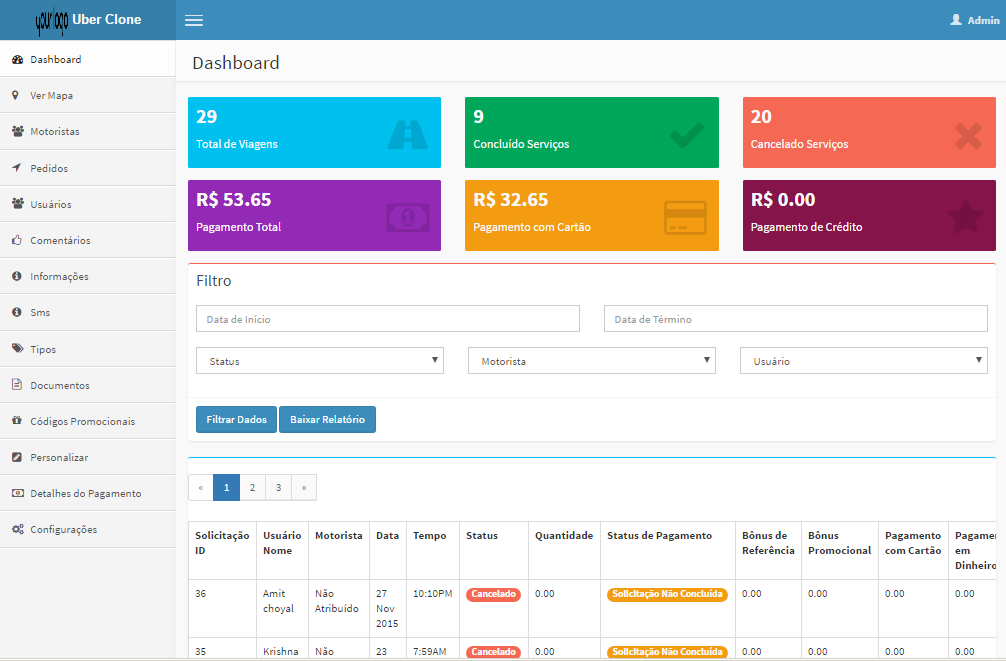Go to Ver Mapa in sidebar
Image resolution: width=1006 pixels, height=661 pixels.
88,95
